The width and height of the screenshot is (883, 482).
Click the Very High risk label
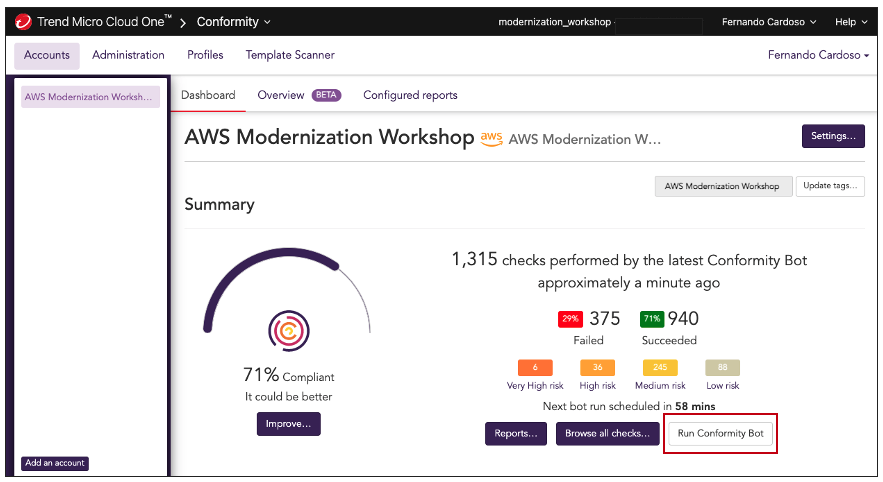tap(535, 386)
